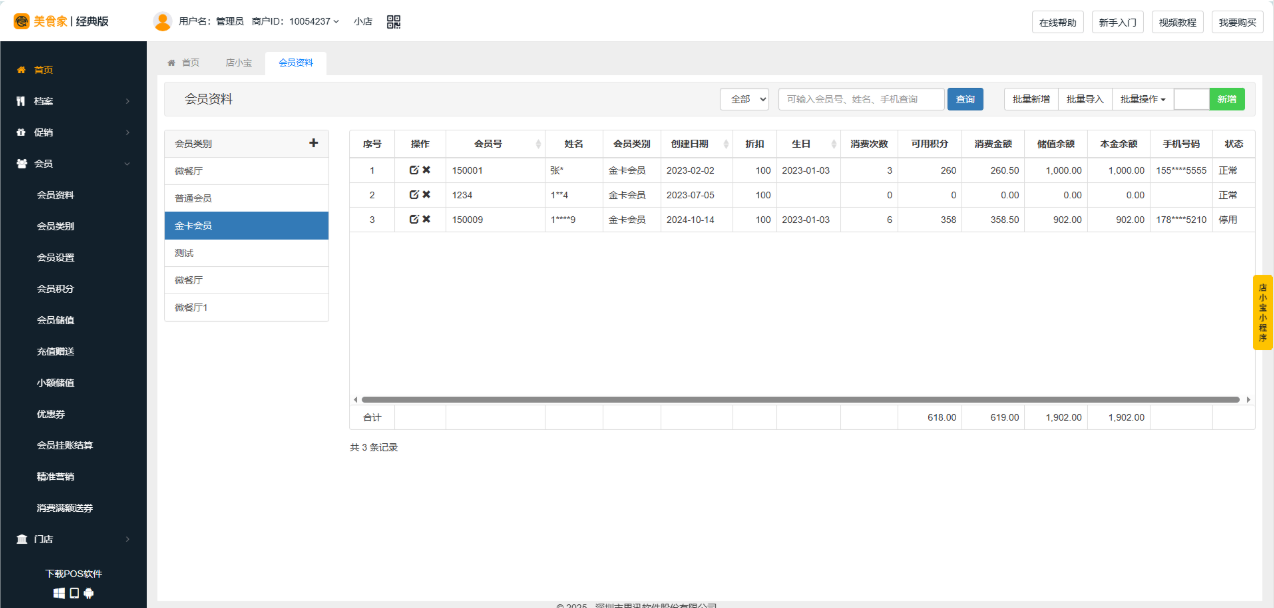
Task: Download the Windows POS software
Action: 59,593
